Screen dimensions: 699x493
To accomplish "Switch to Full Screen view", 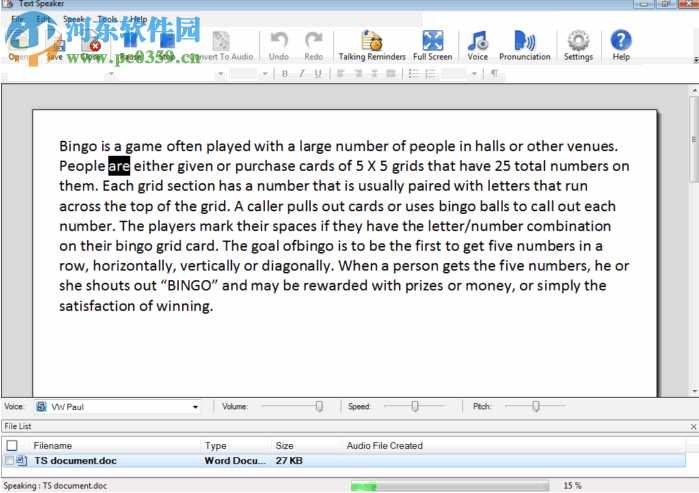I will tap(432, 45).
